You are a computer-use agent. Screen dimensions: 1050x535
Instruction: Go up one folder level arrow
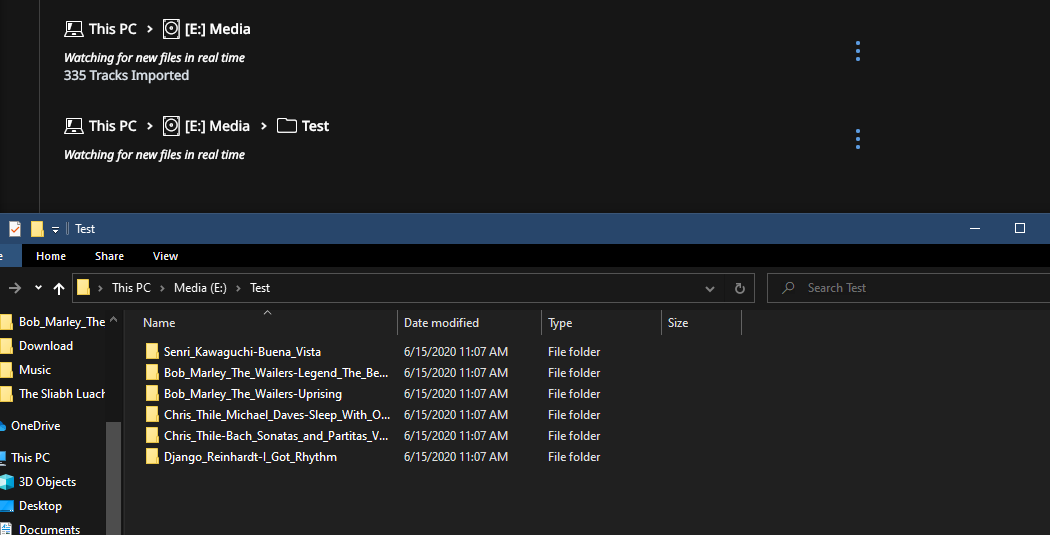(59, 288)
